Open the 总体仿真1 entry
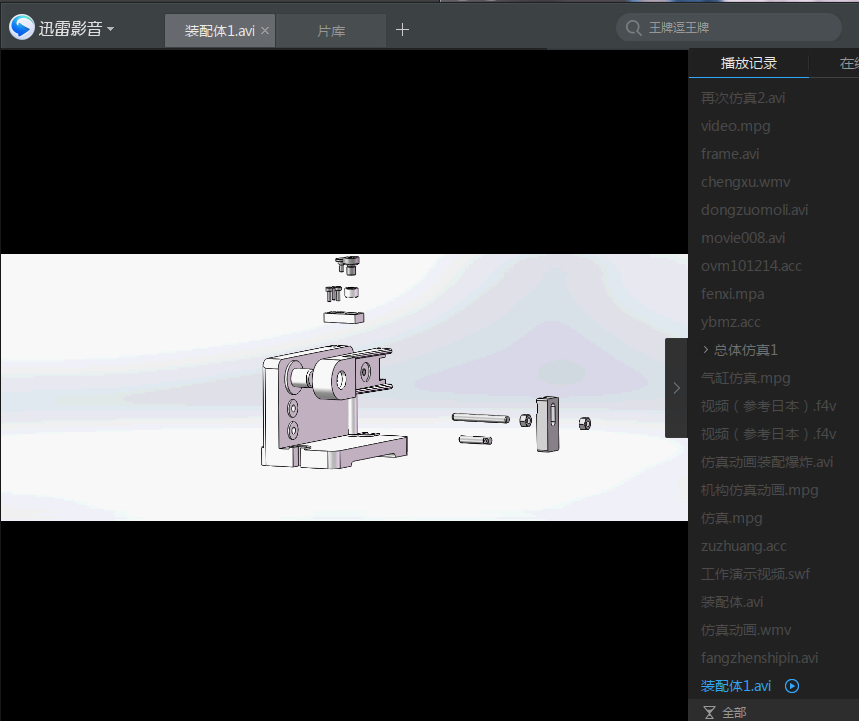 745,350
